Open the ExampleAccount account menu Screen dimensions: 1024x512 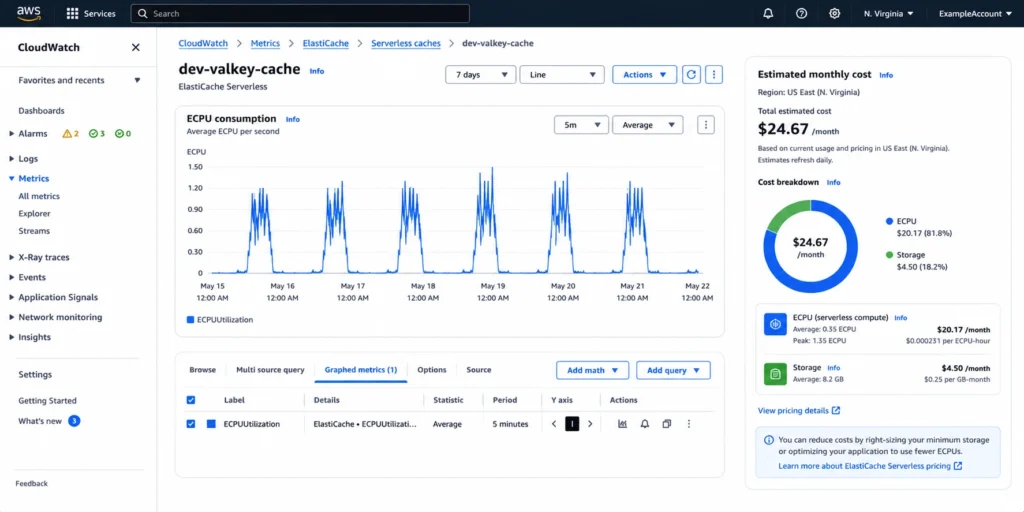click(x=974, y=13)
